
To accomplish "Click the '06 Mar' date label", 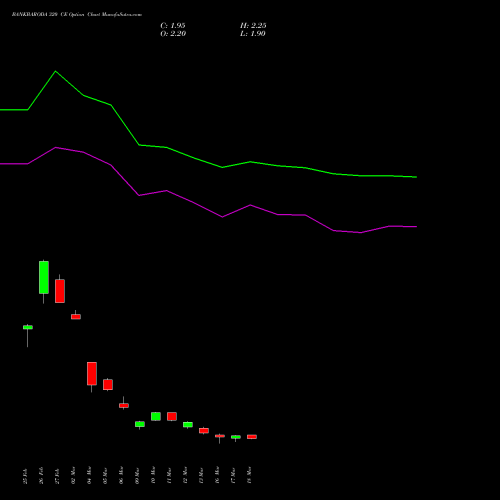I will click(122, 475).
